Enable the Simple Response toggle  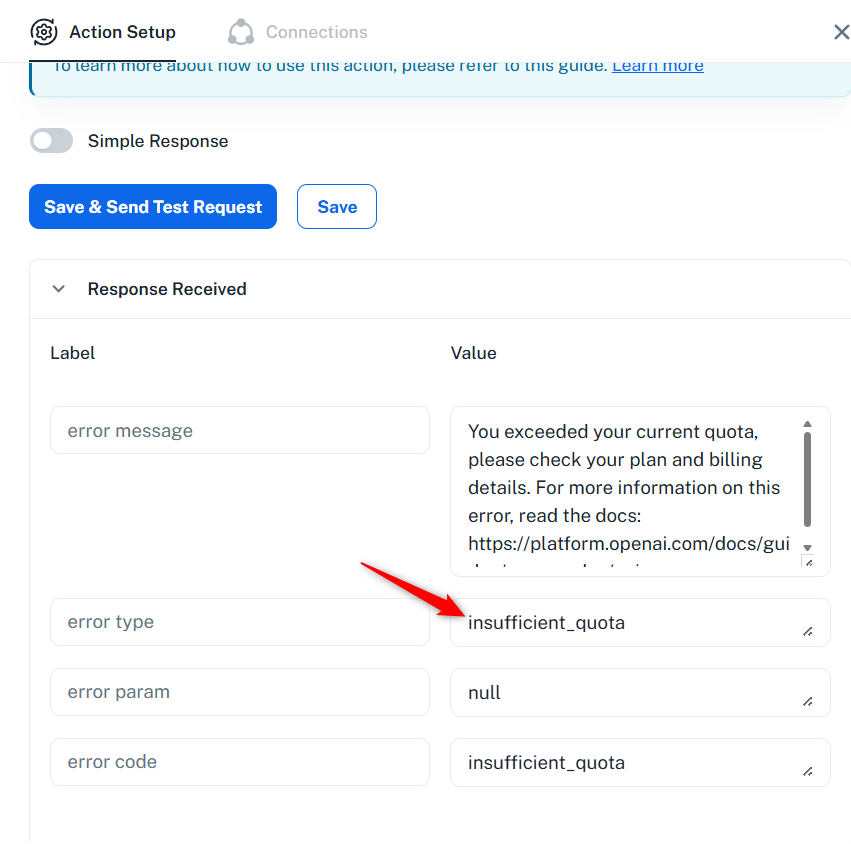[52, 141]
